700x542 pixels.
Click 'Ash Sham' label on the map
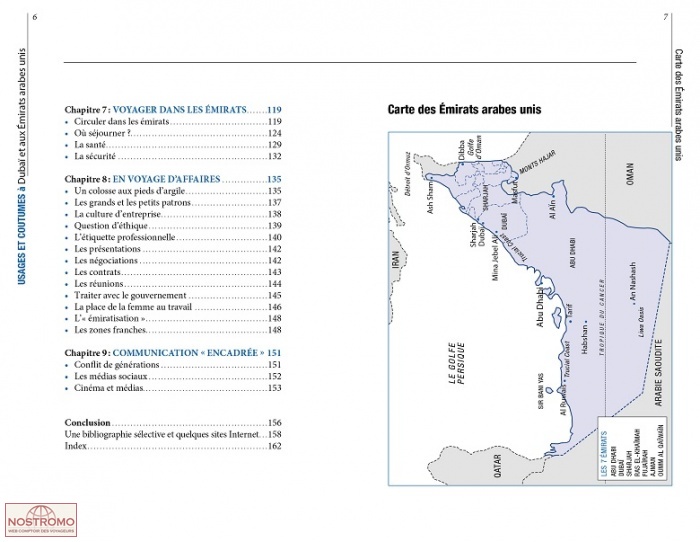[x=430, y=197]
